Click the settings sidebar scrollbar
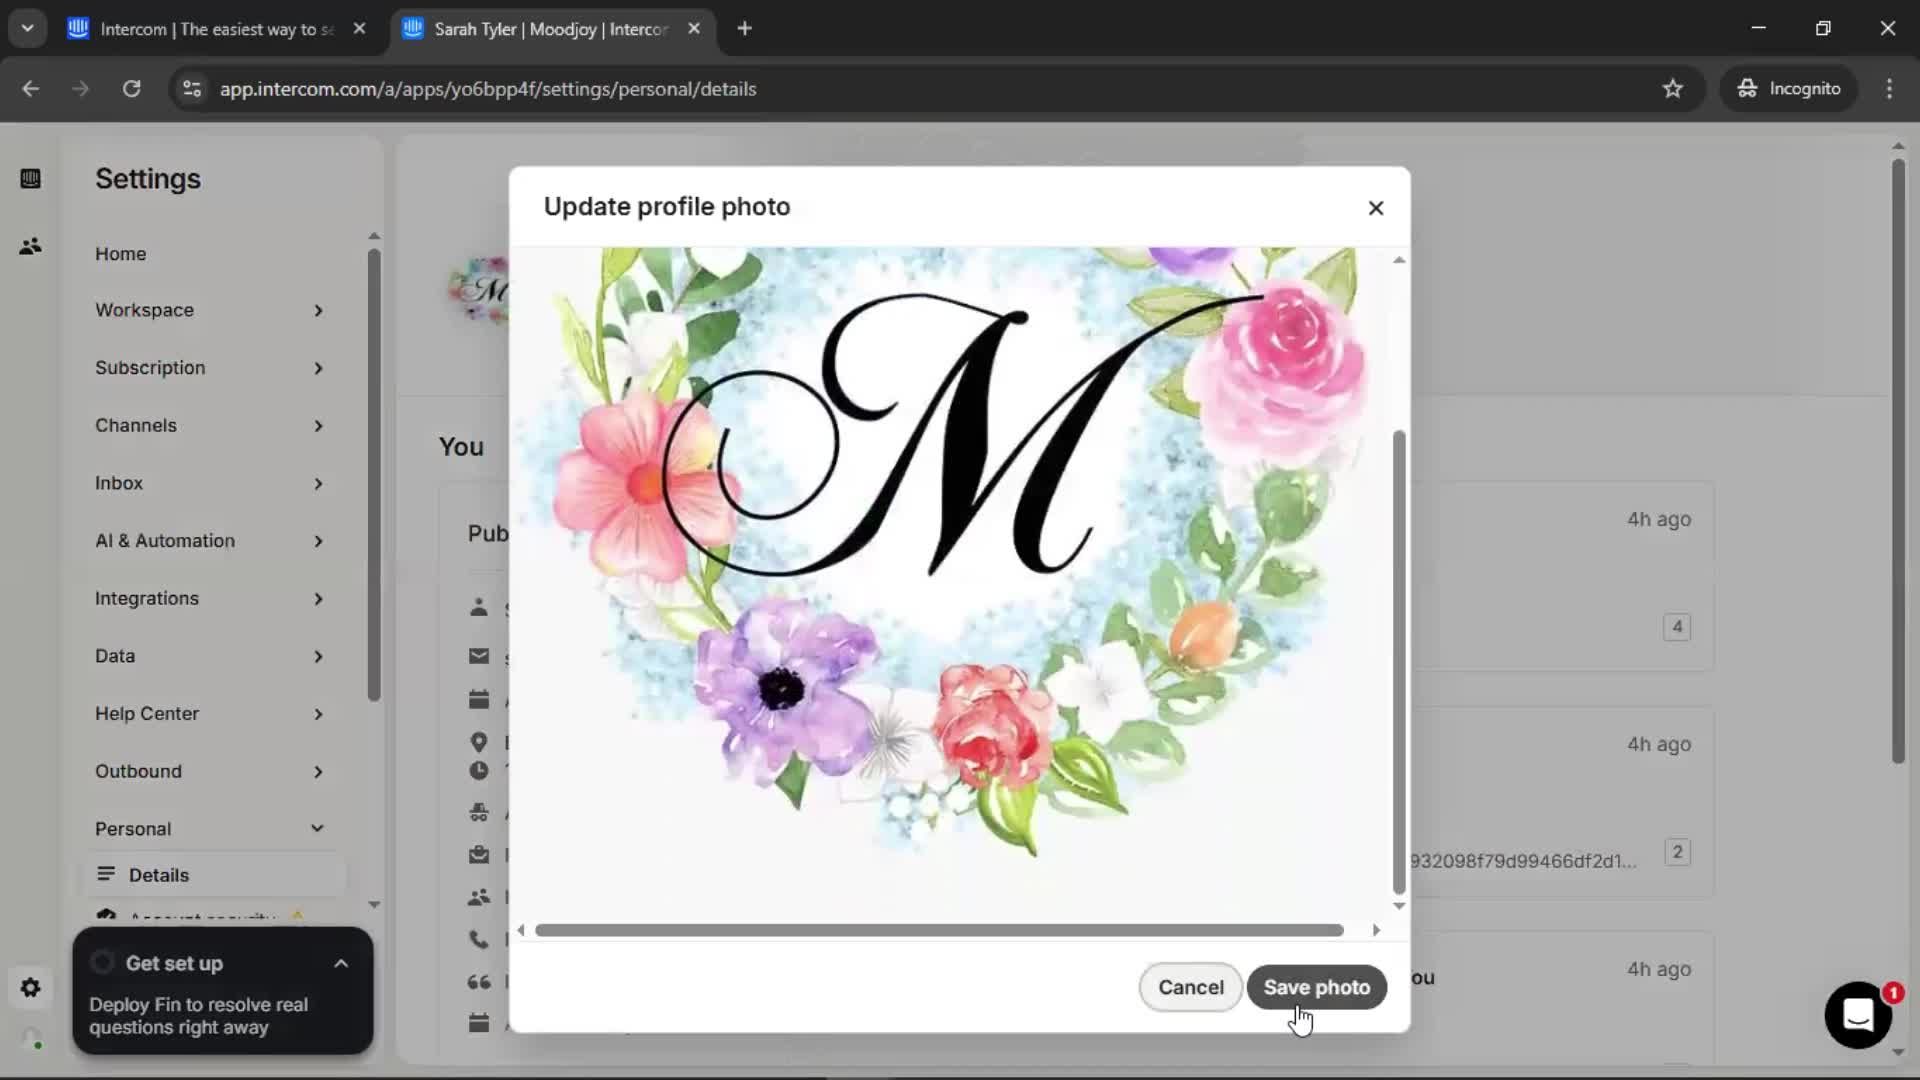Viewport: 1920px width, 1080px height. (374, 475)
